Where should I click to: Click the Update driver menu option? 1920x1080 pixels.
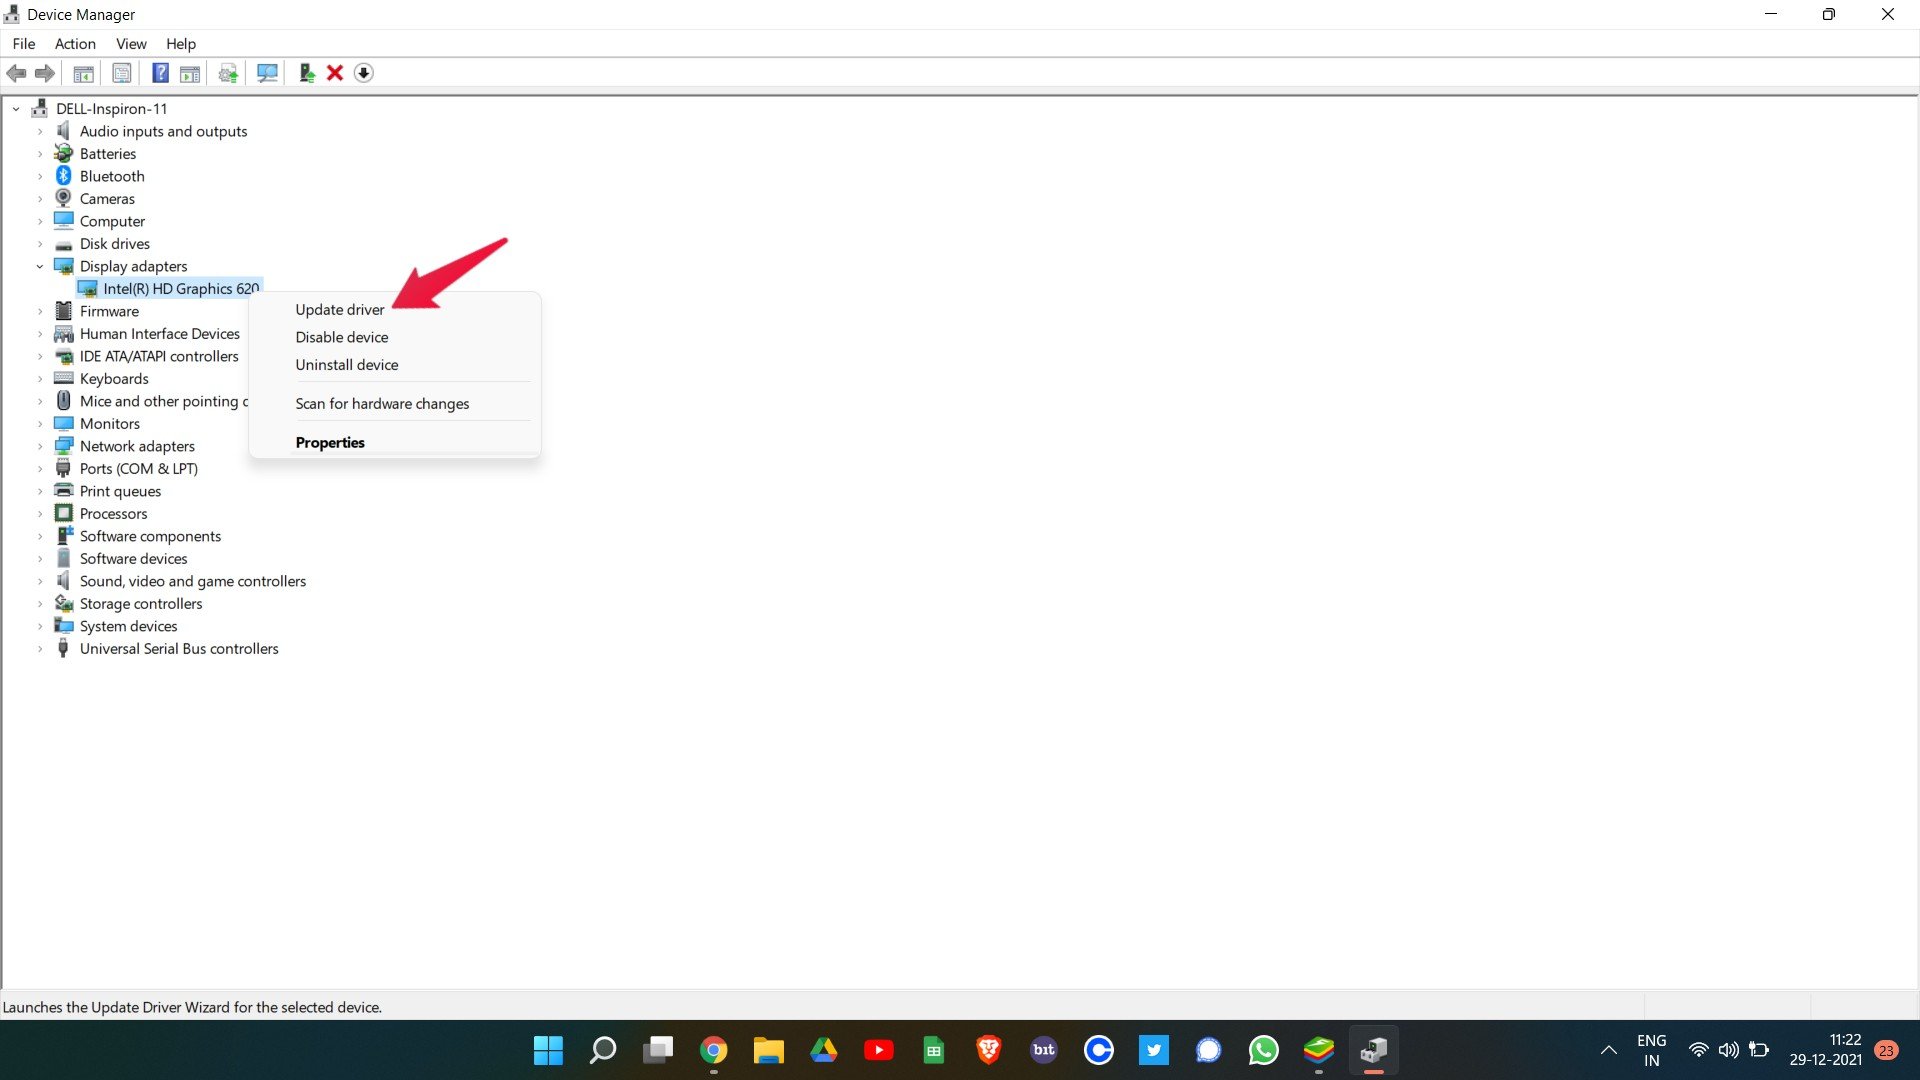pos(339,309)
